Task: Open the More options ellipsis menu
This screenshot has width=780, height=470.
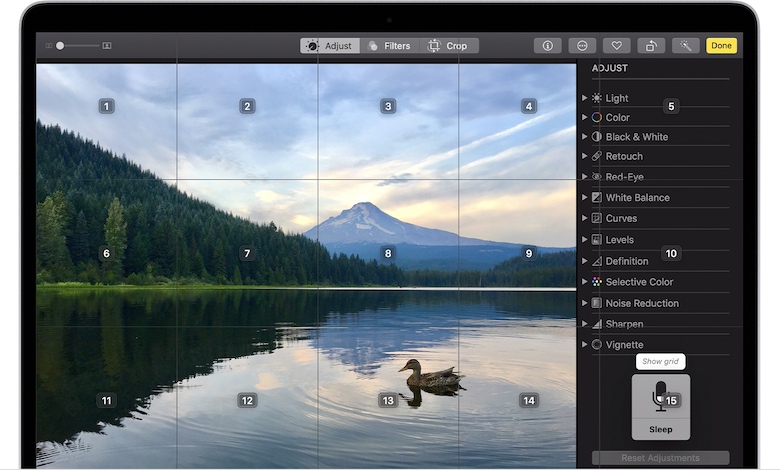Action: tap(581, 45)
